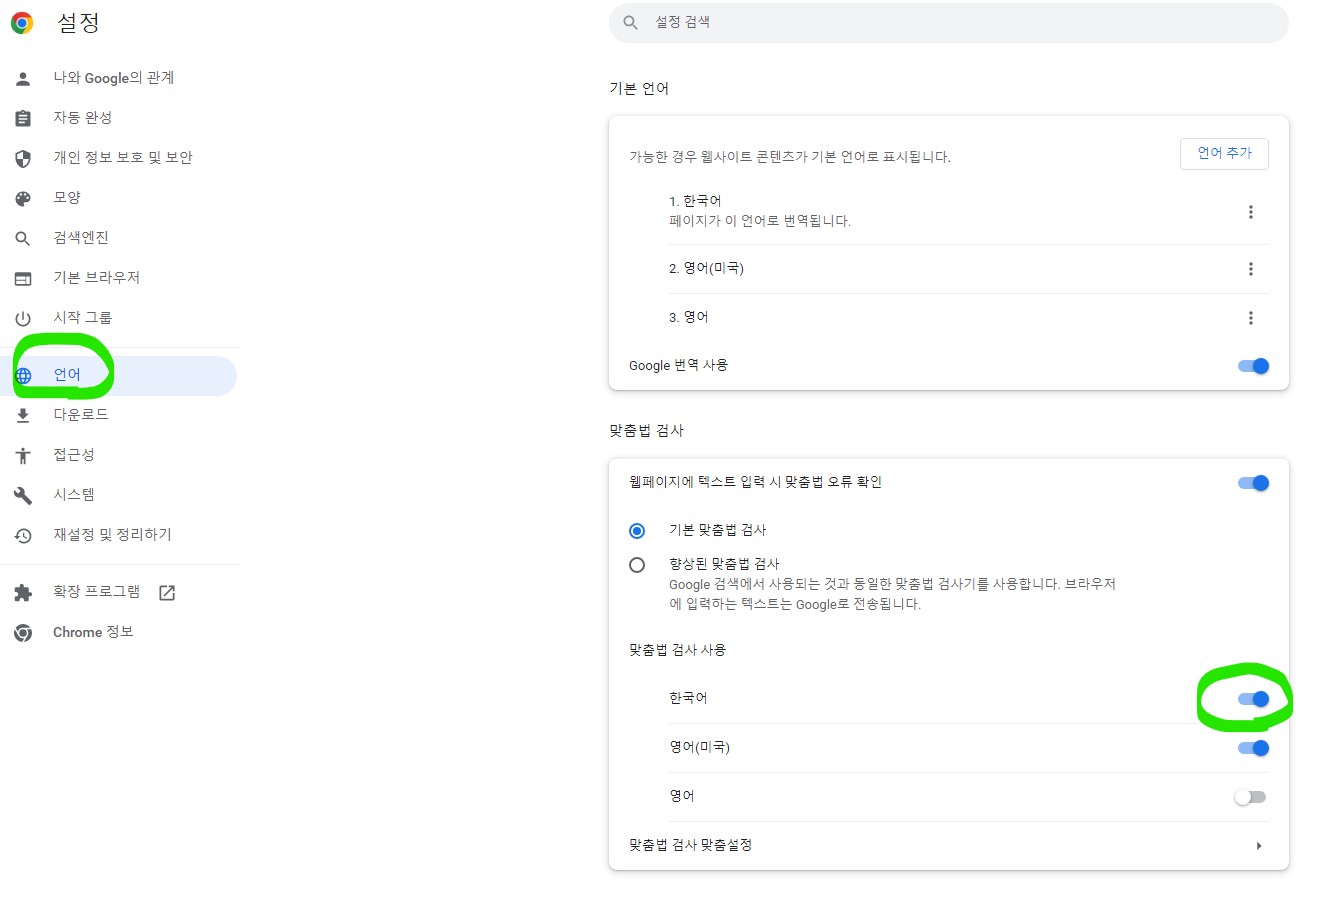Click the 설정 검색 input field
This screenshot has height=916, width=1335.
[948, 22]
